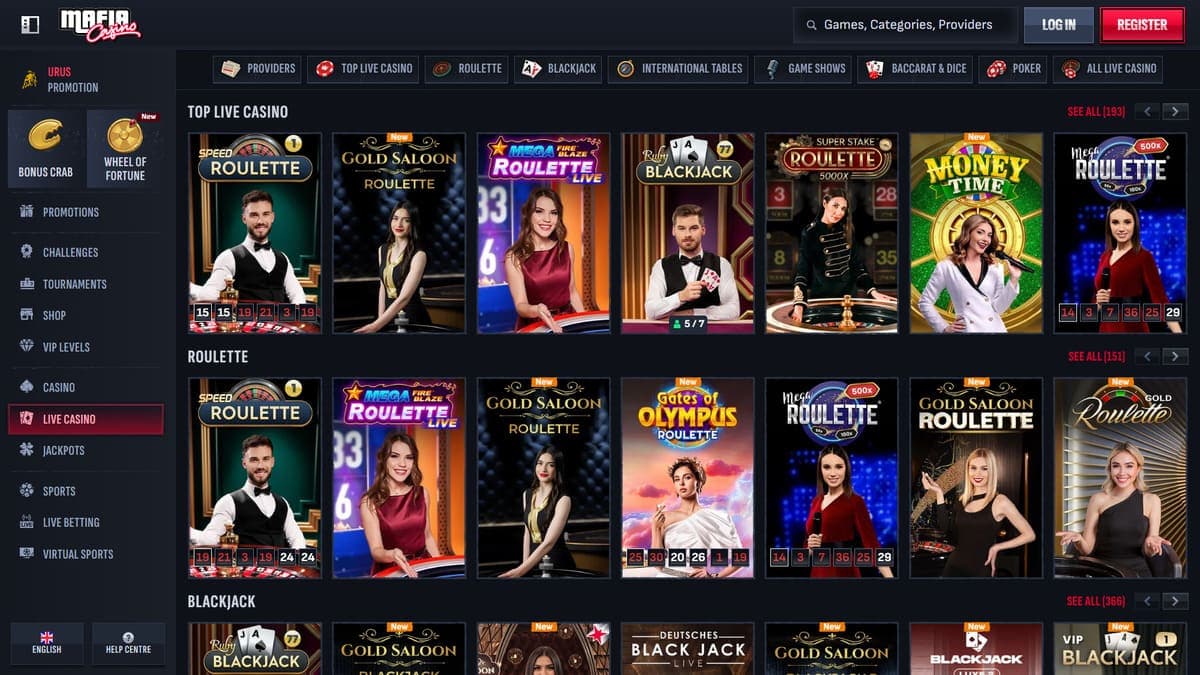Viewport: 1200px width, 675px height.
Task: Click the Blackjack section heading
Action: tap(222, 602)
